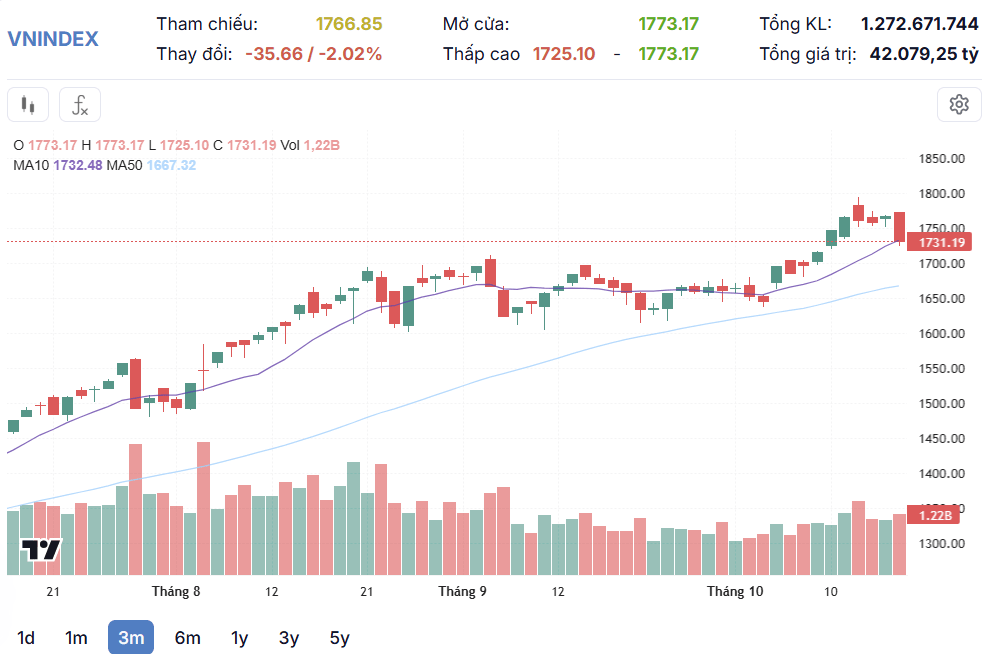This screenshot has width=989, height=654.
Task: Click the VNINDEX symbol title
Action: click(x=53, y=39)
